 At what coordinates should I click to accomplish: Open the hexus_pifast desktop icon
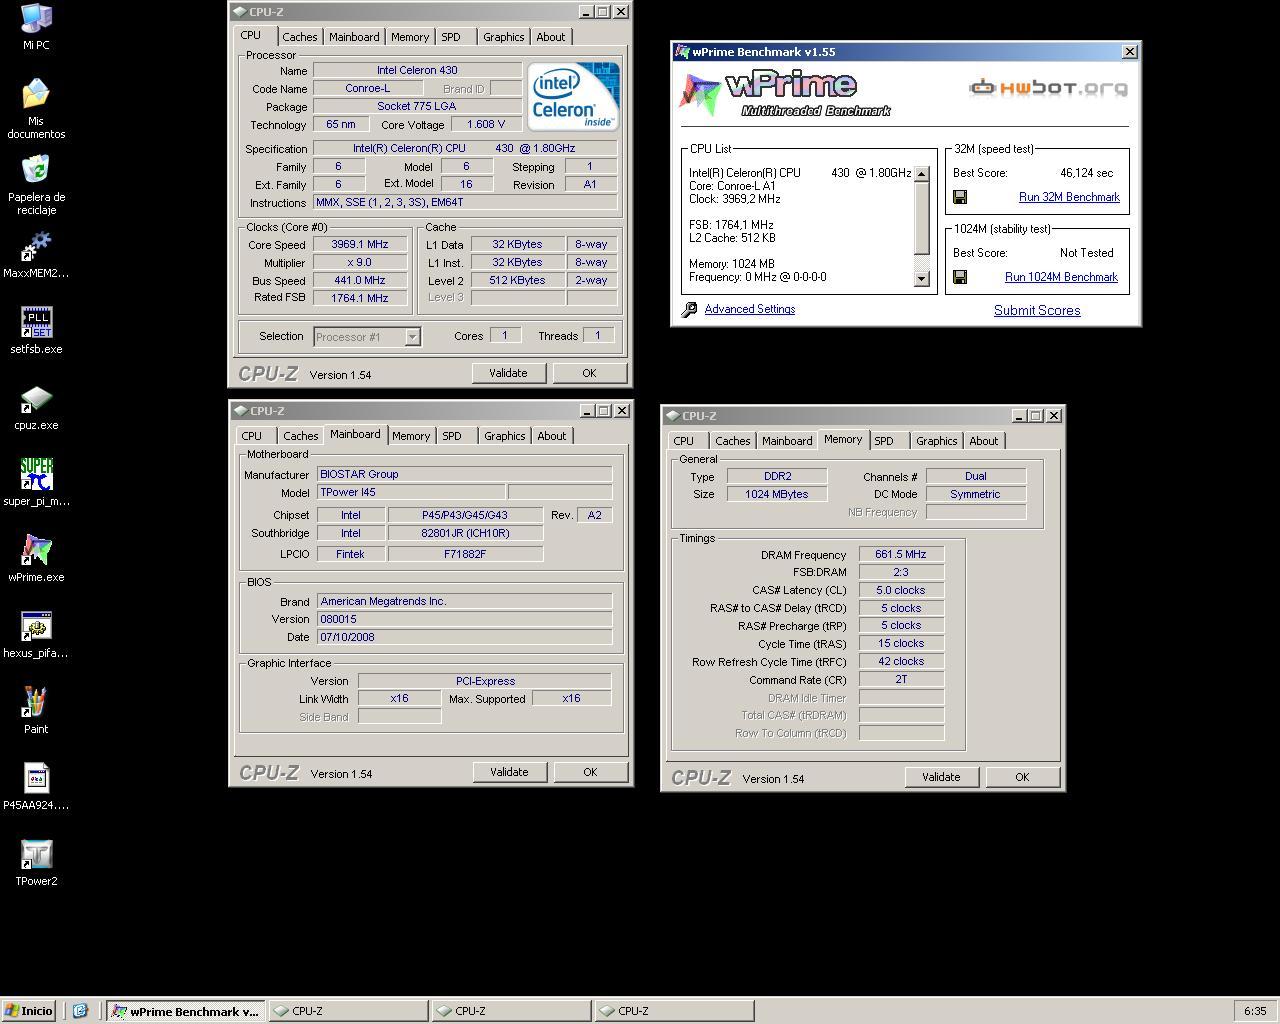pos(36,635)
